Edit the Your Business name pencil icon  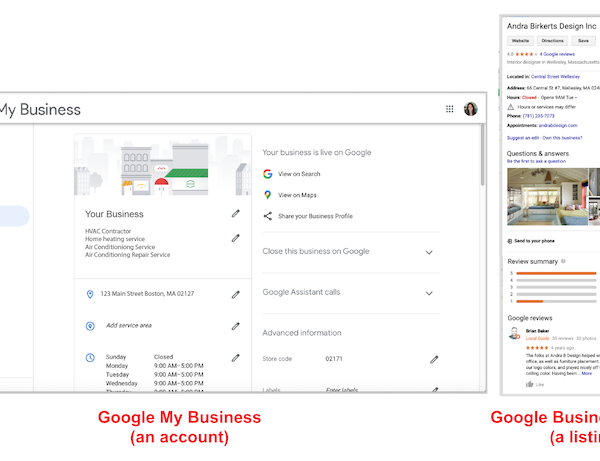click(236, 213)
